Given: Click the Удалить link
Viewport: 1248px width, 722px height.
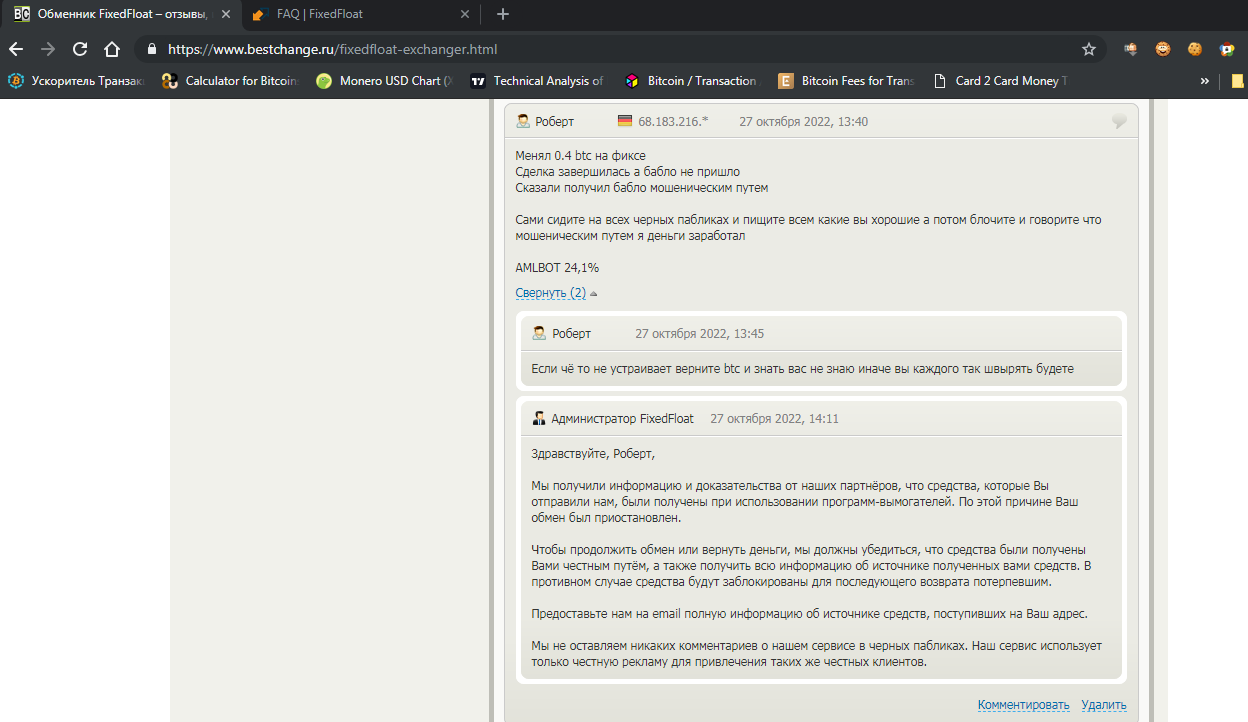Looking at the screenshot, I should (1104, 705).
